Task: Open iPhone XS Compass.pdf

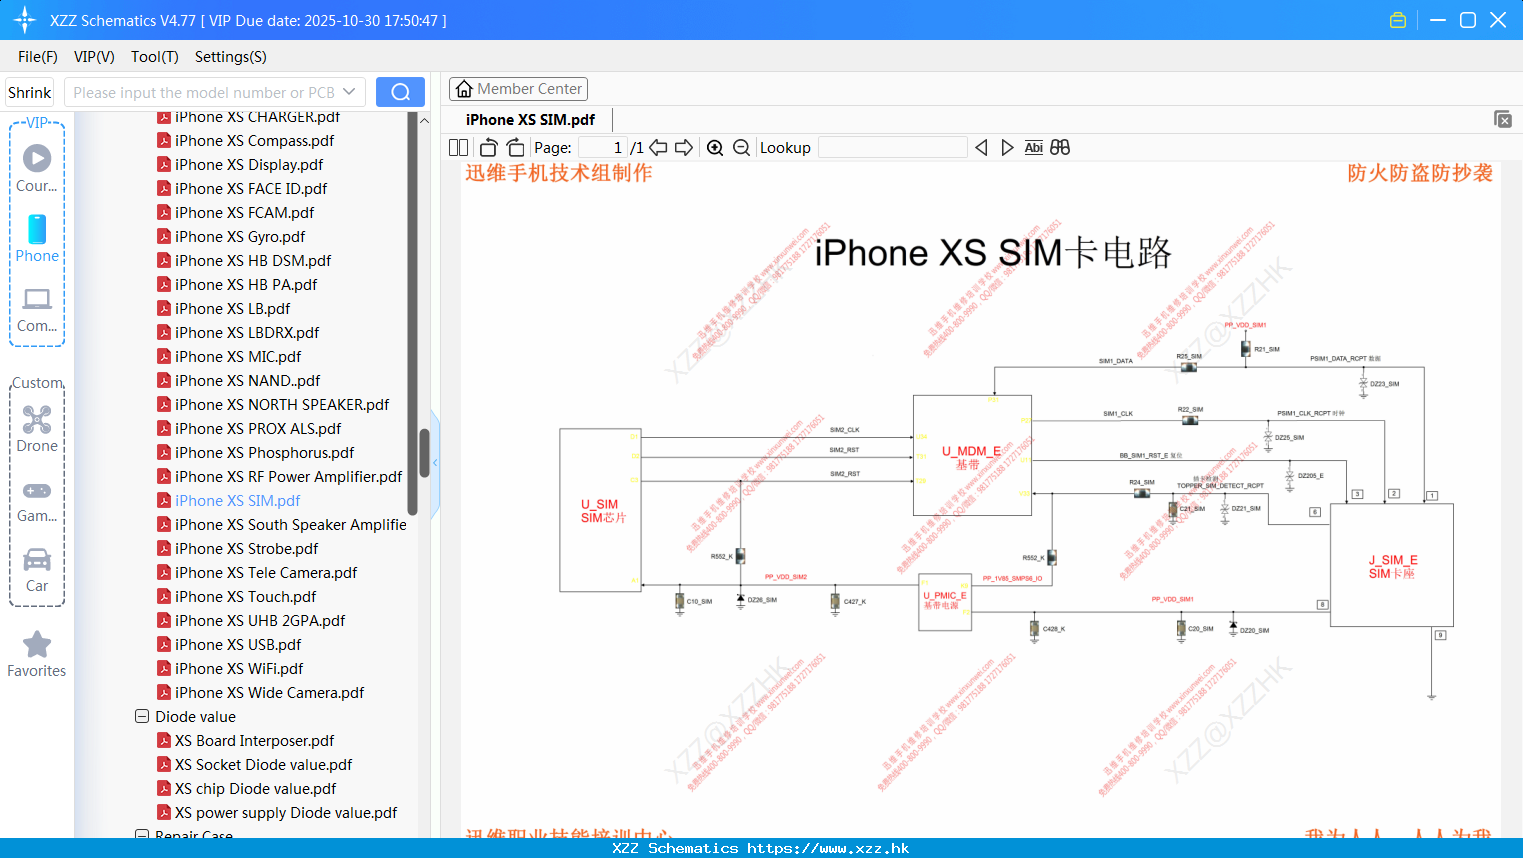Action: click(254, 141)
